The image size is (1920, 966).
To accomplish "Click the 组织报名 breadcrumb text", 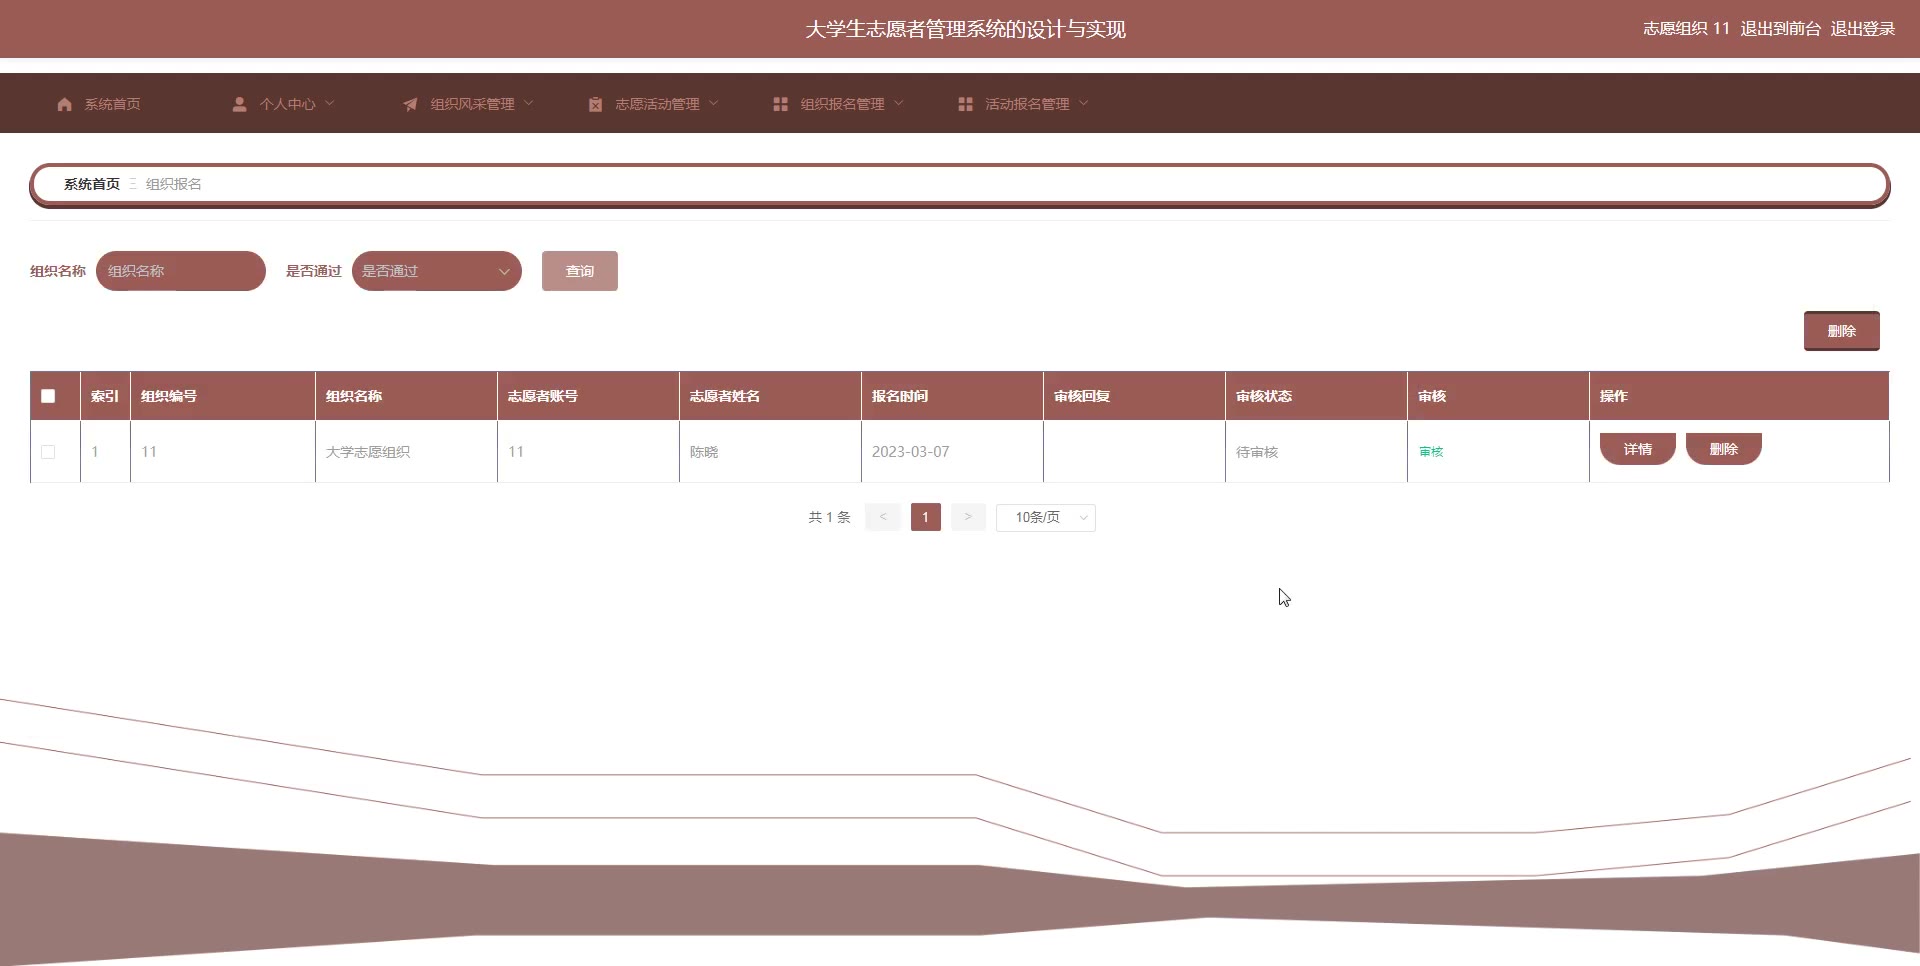I will click(x=174, y=184).
